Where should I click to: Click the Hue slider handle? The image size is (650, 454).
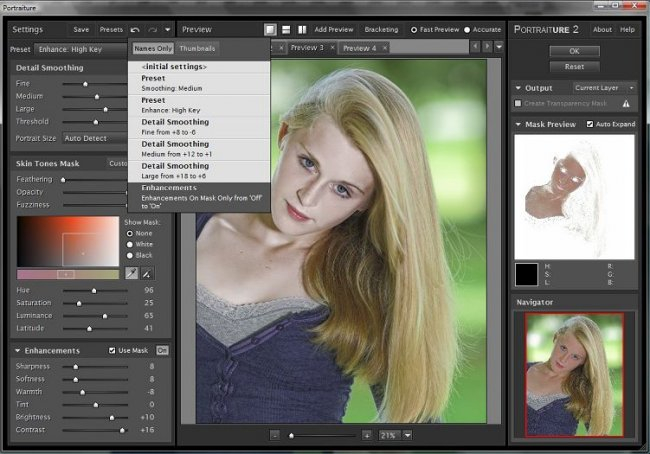pyautogui.click(x=94, y=290)
